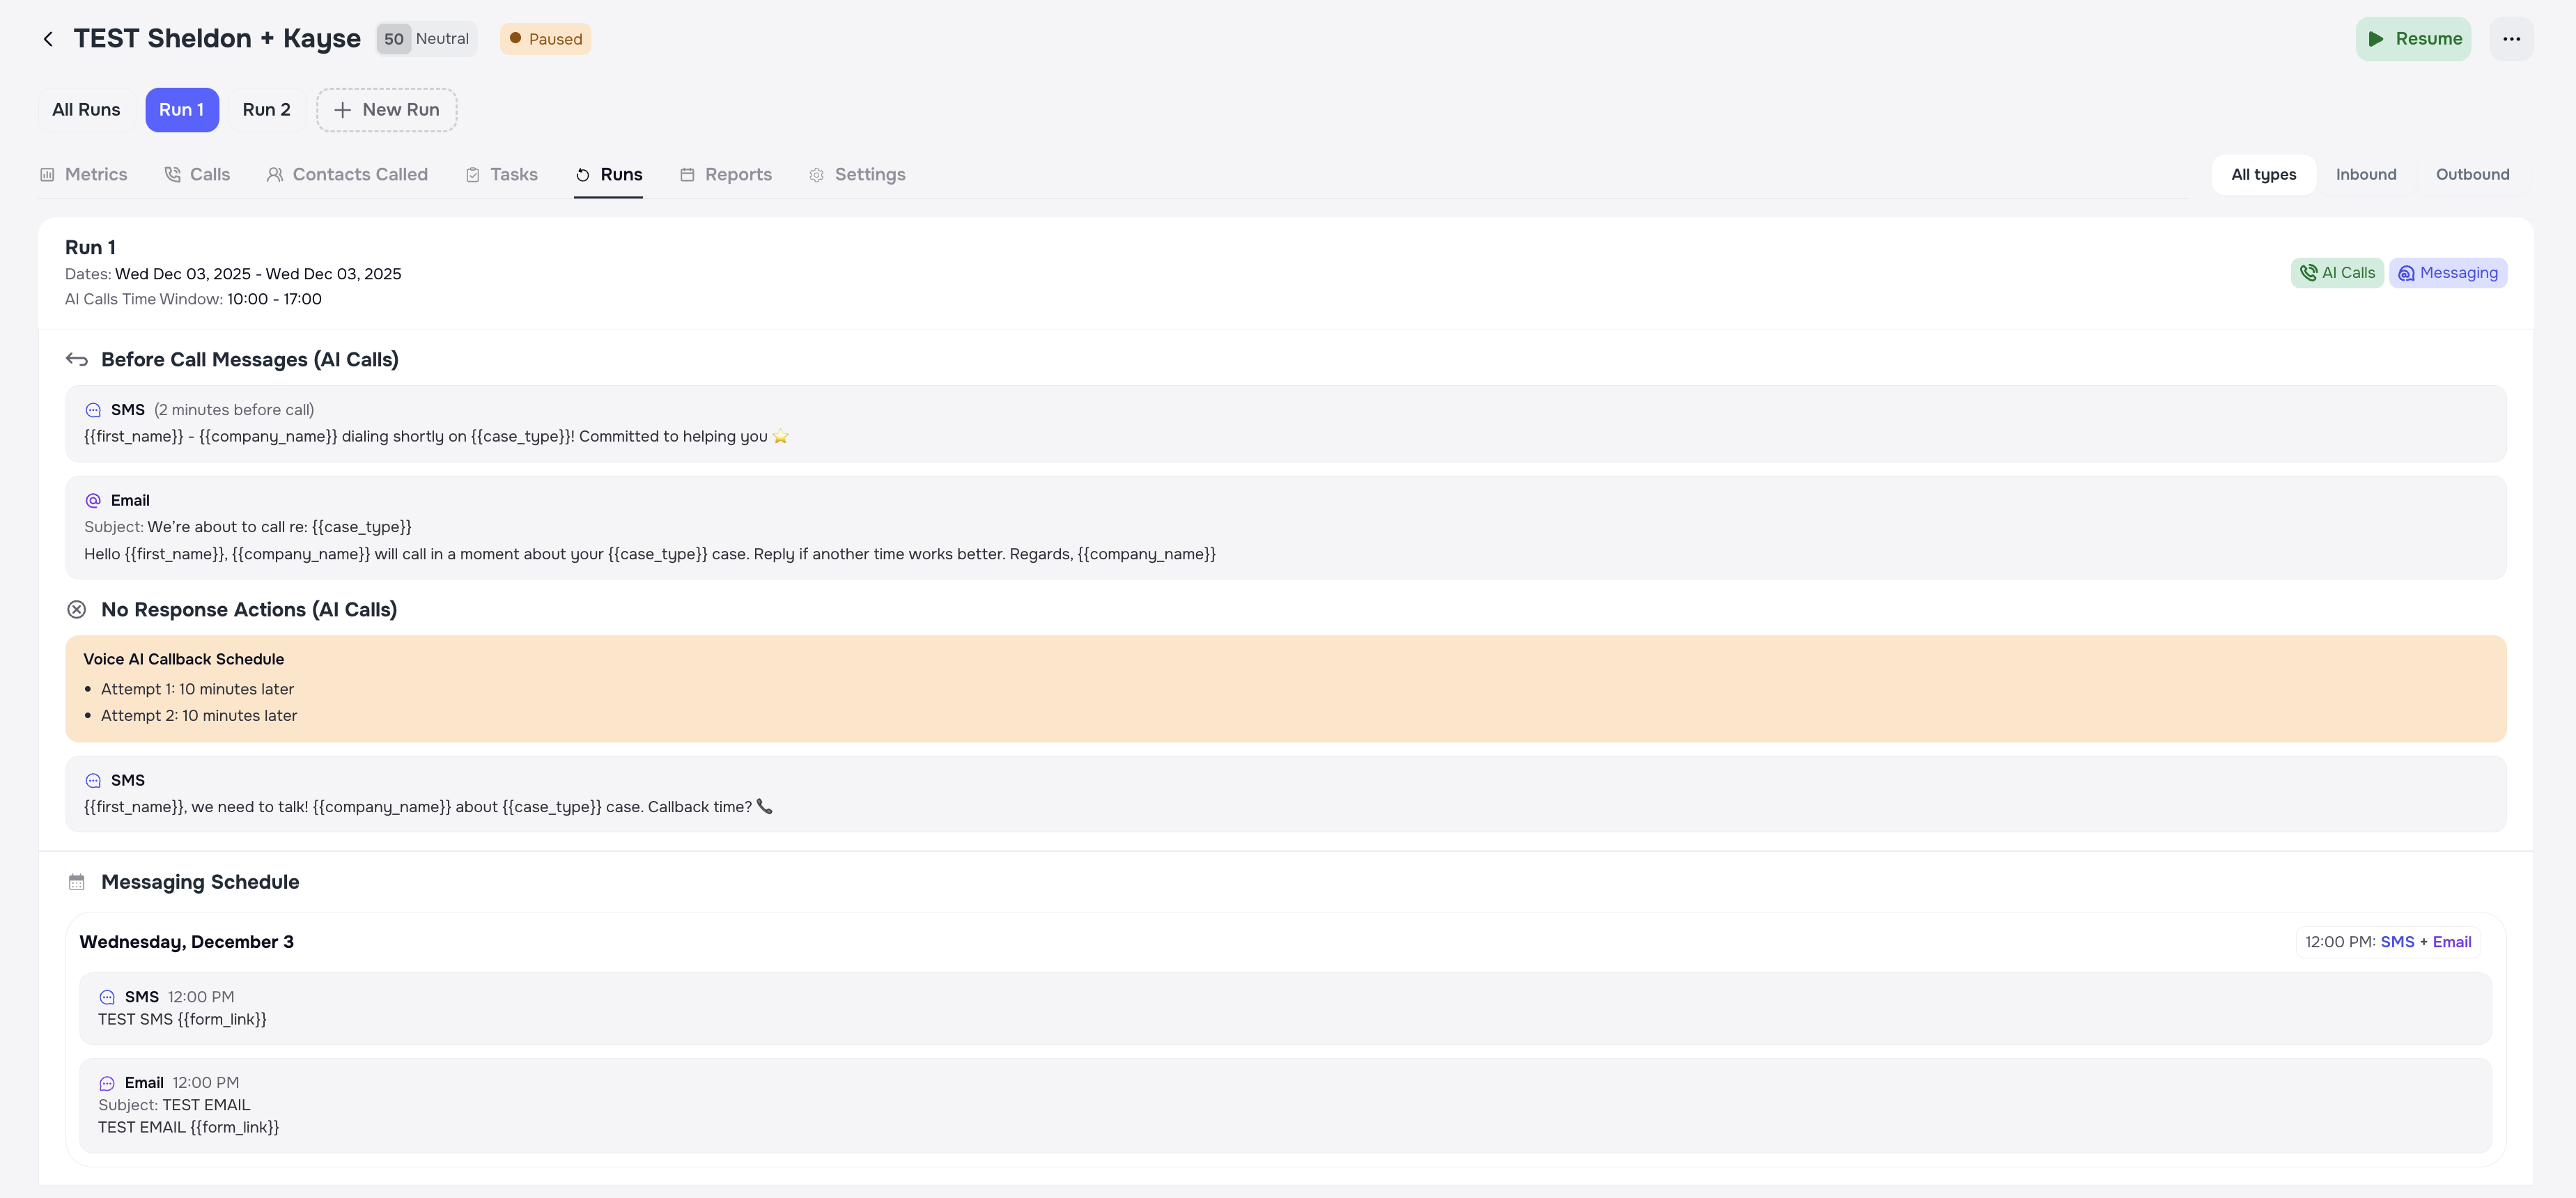Click the Messaging badge
Image resolution: width=2576 pixels, height=1198 pixels.
[2447, 273]
